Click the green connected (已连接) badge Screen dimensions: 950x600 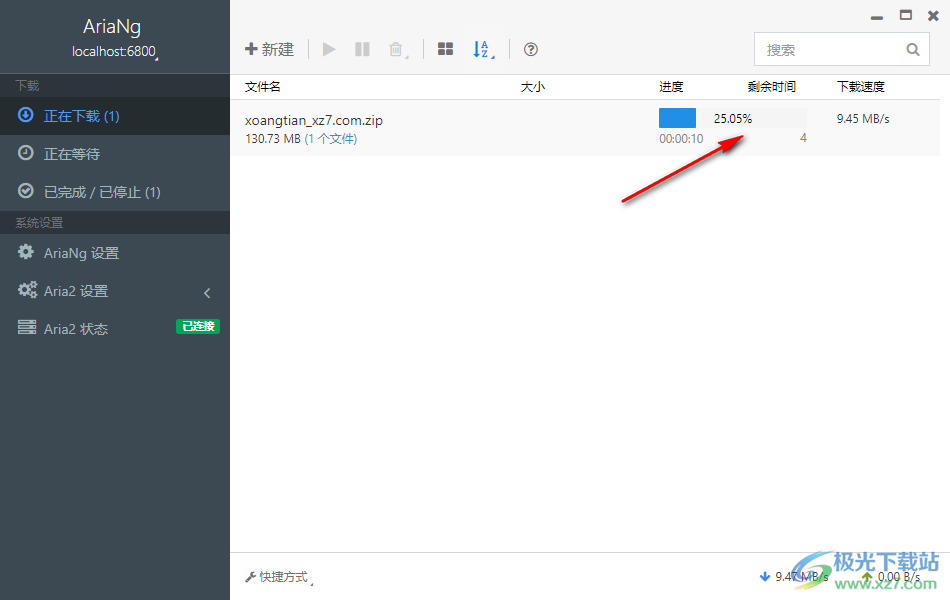tap(198, 326)
